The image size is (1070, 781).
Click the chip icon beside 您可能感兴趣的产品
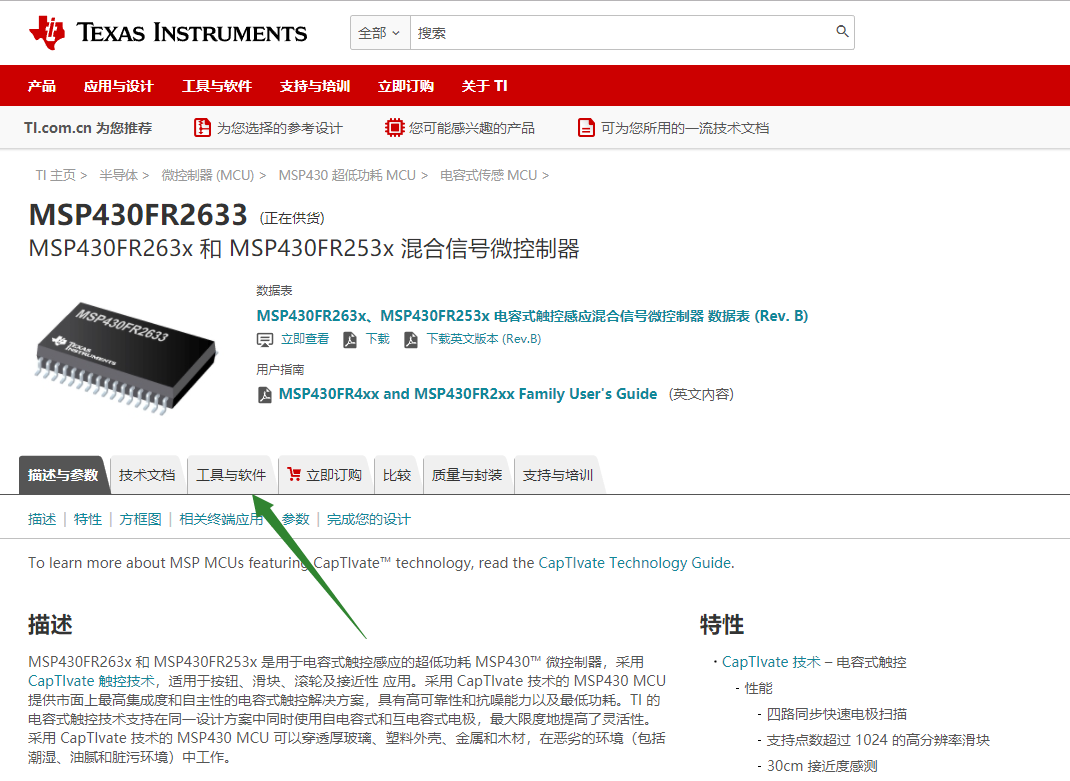pos(394,128)
